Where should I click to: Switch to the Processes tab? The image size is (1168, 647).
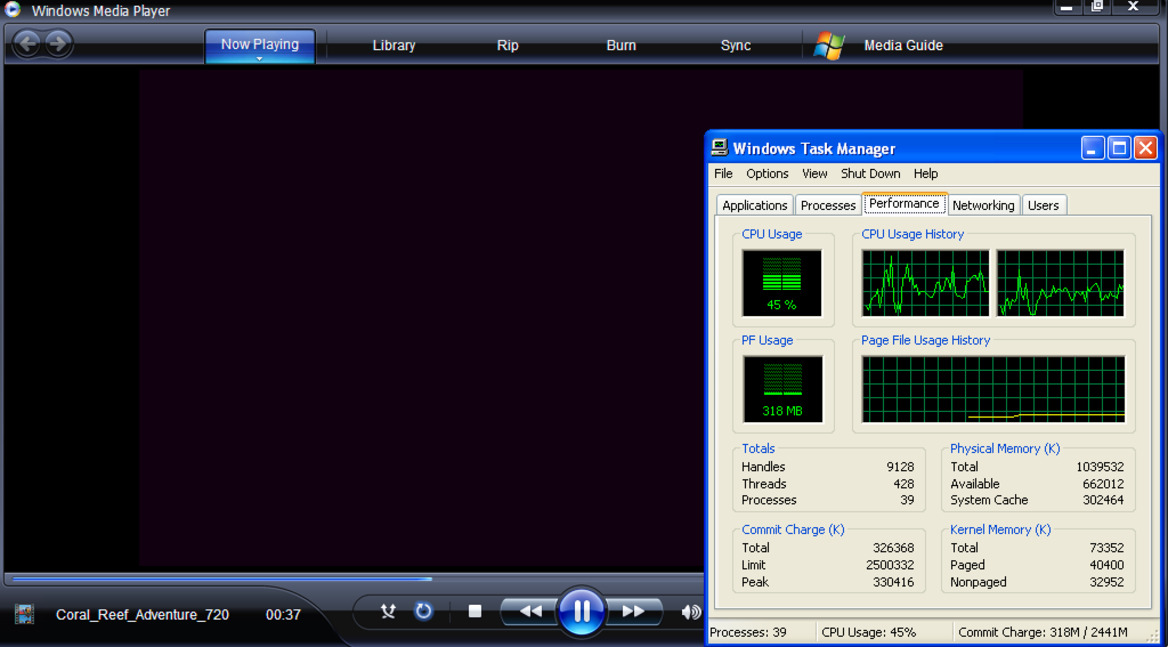828,205
